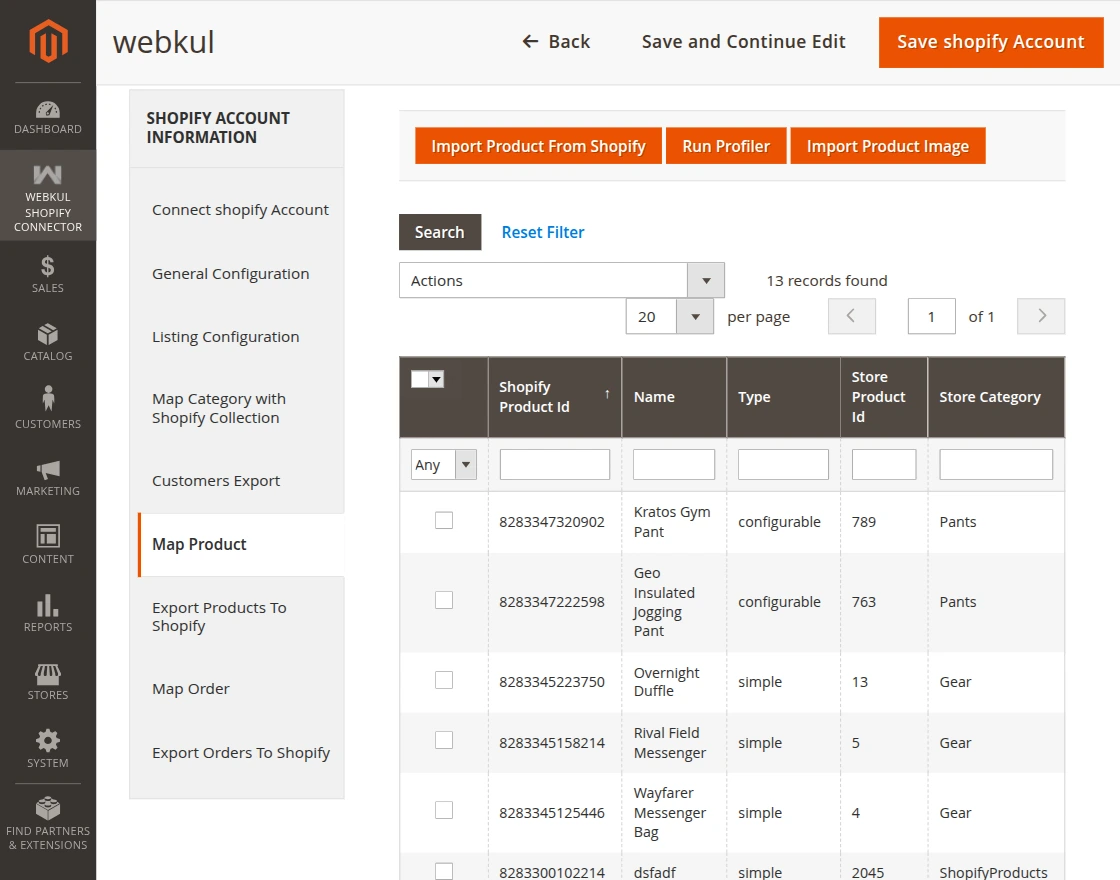Tick the Rival Field Messenger checkbox
Screen dimensions: 1120x880
[x=443, y=740]
